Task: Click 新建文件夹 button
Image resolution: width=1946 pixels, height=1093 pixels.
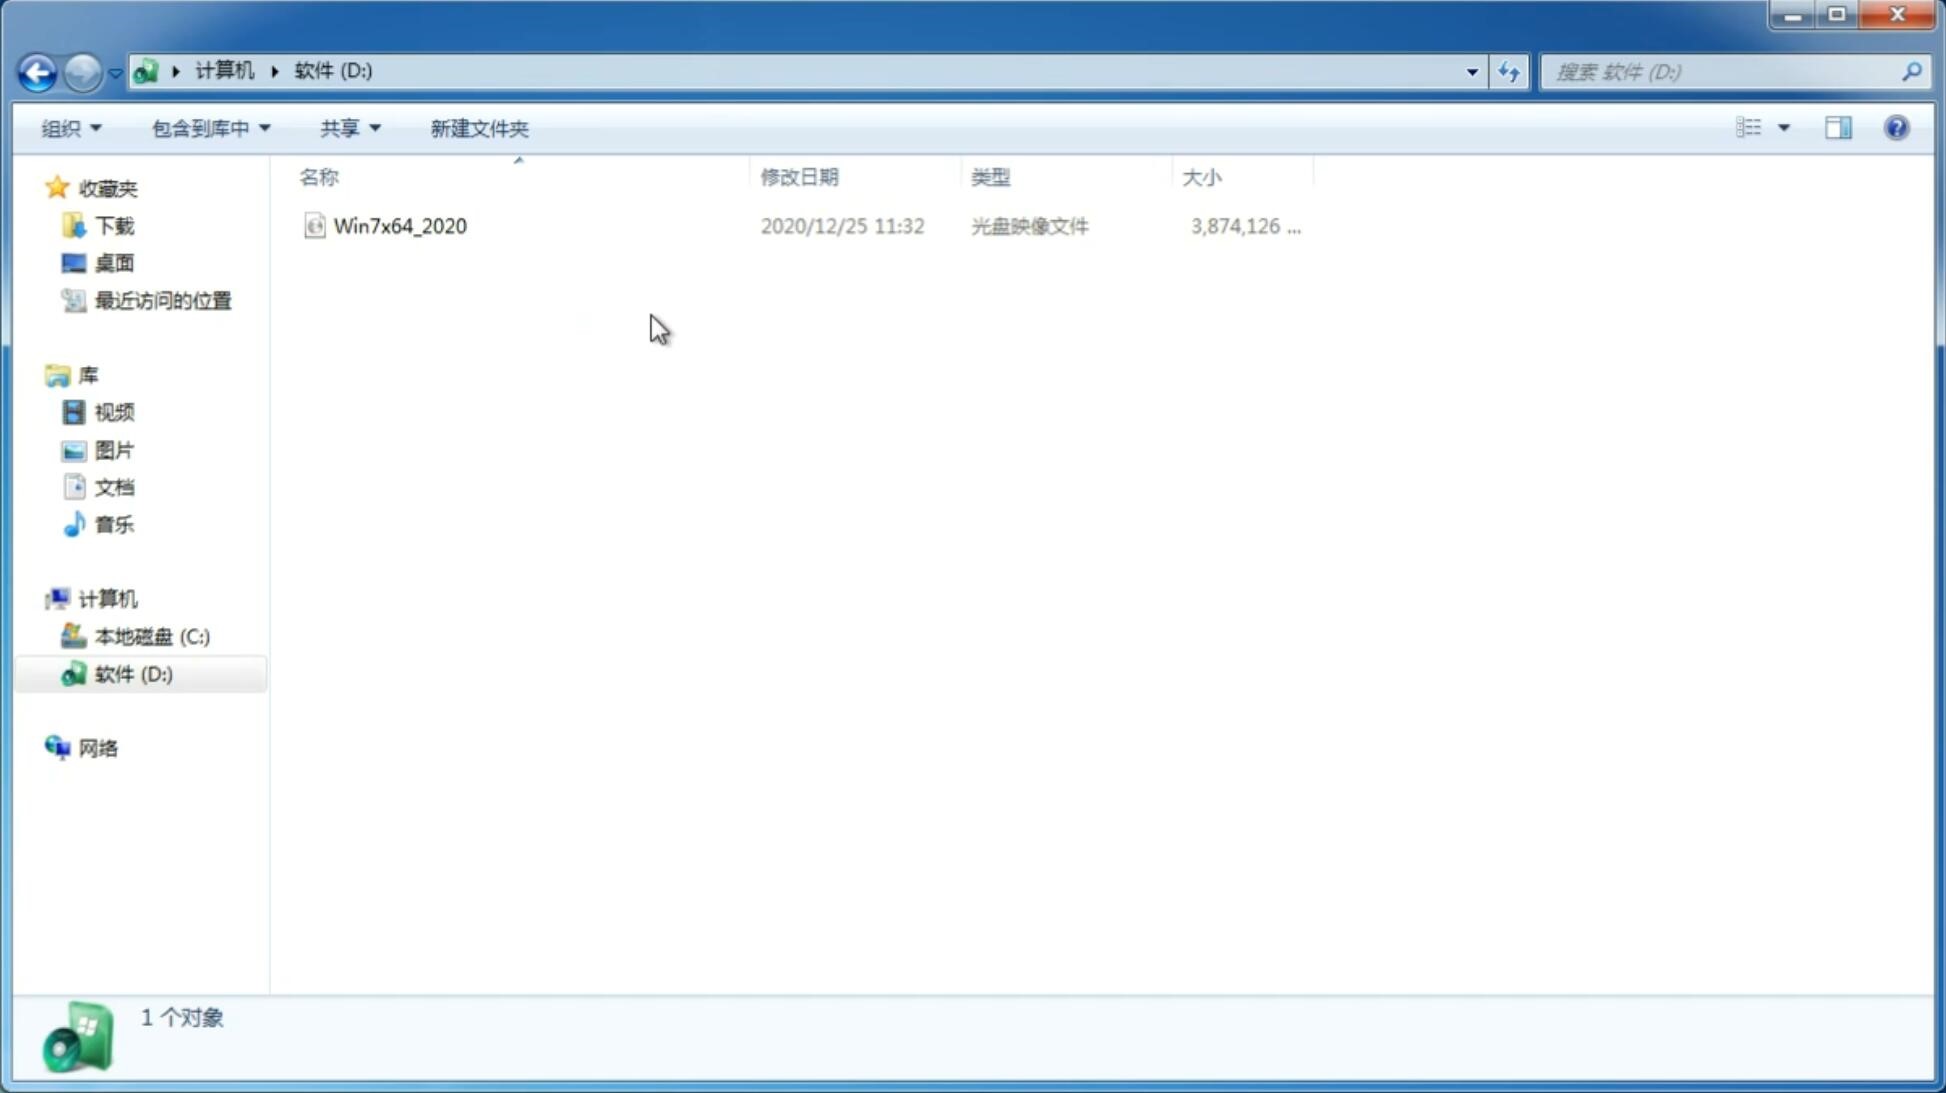Action: (478, 127)
